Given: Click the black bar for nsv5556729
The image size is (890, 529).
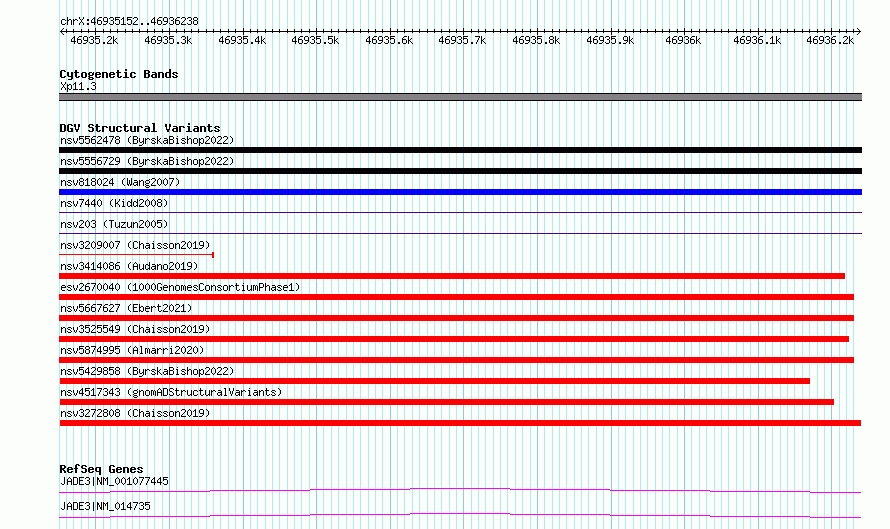Looking at the screenshot, I should pos(460,171).
